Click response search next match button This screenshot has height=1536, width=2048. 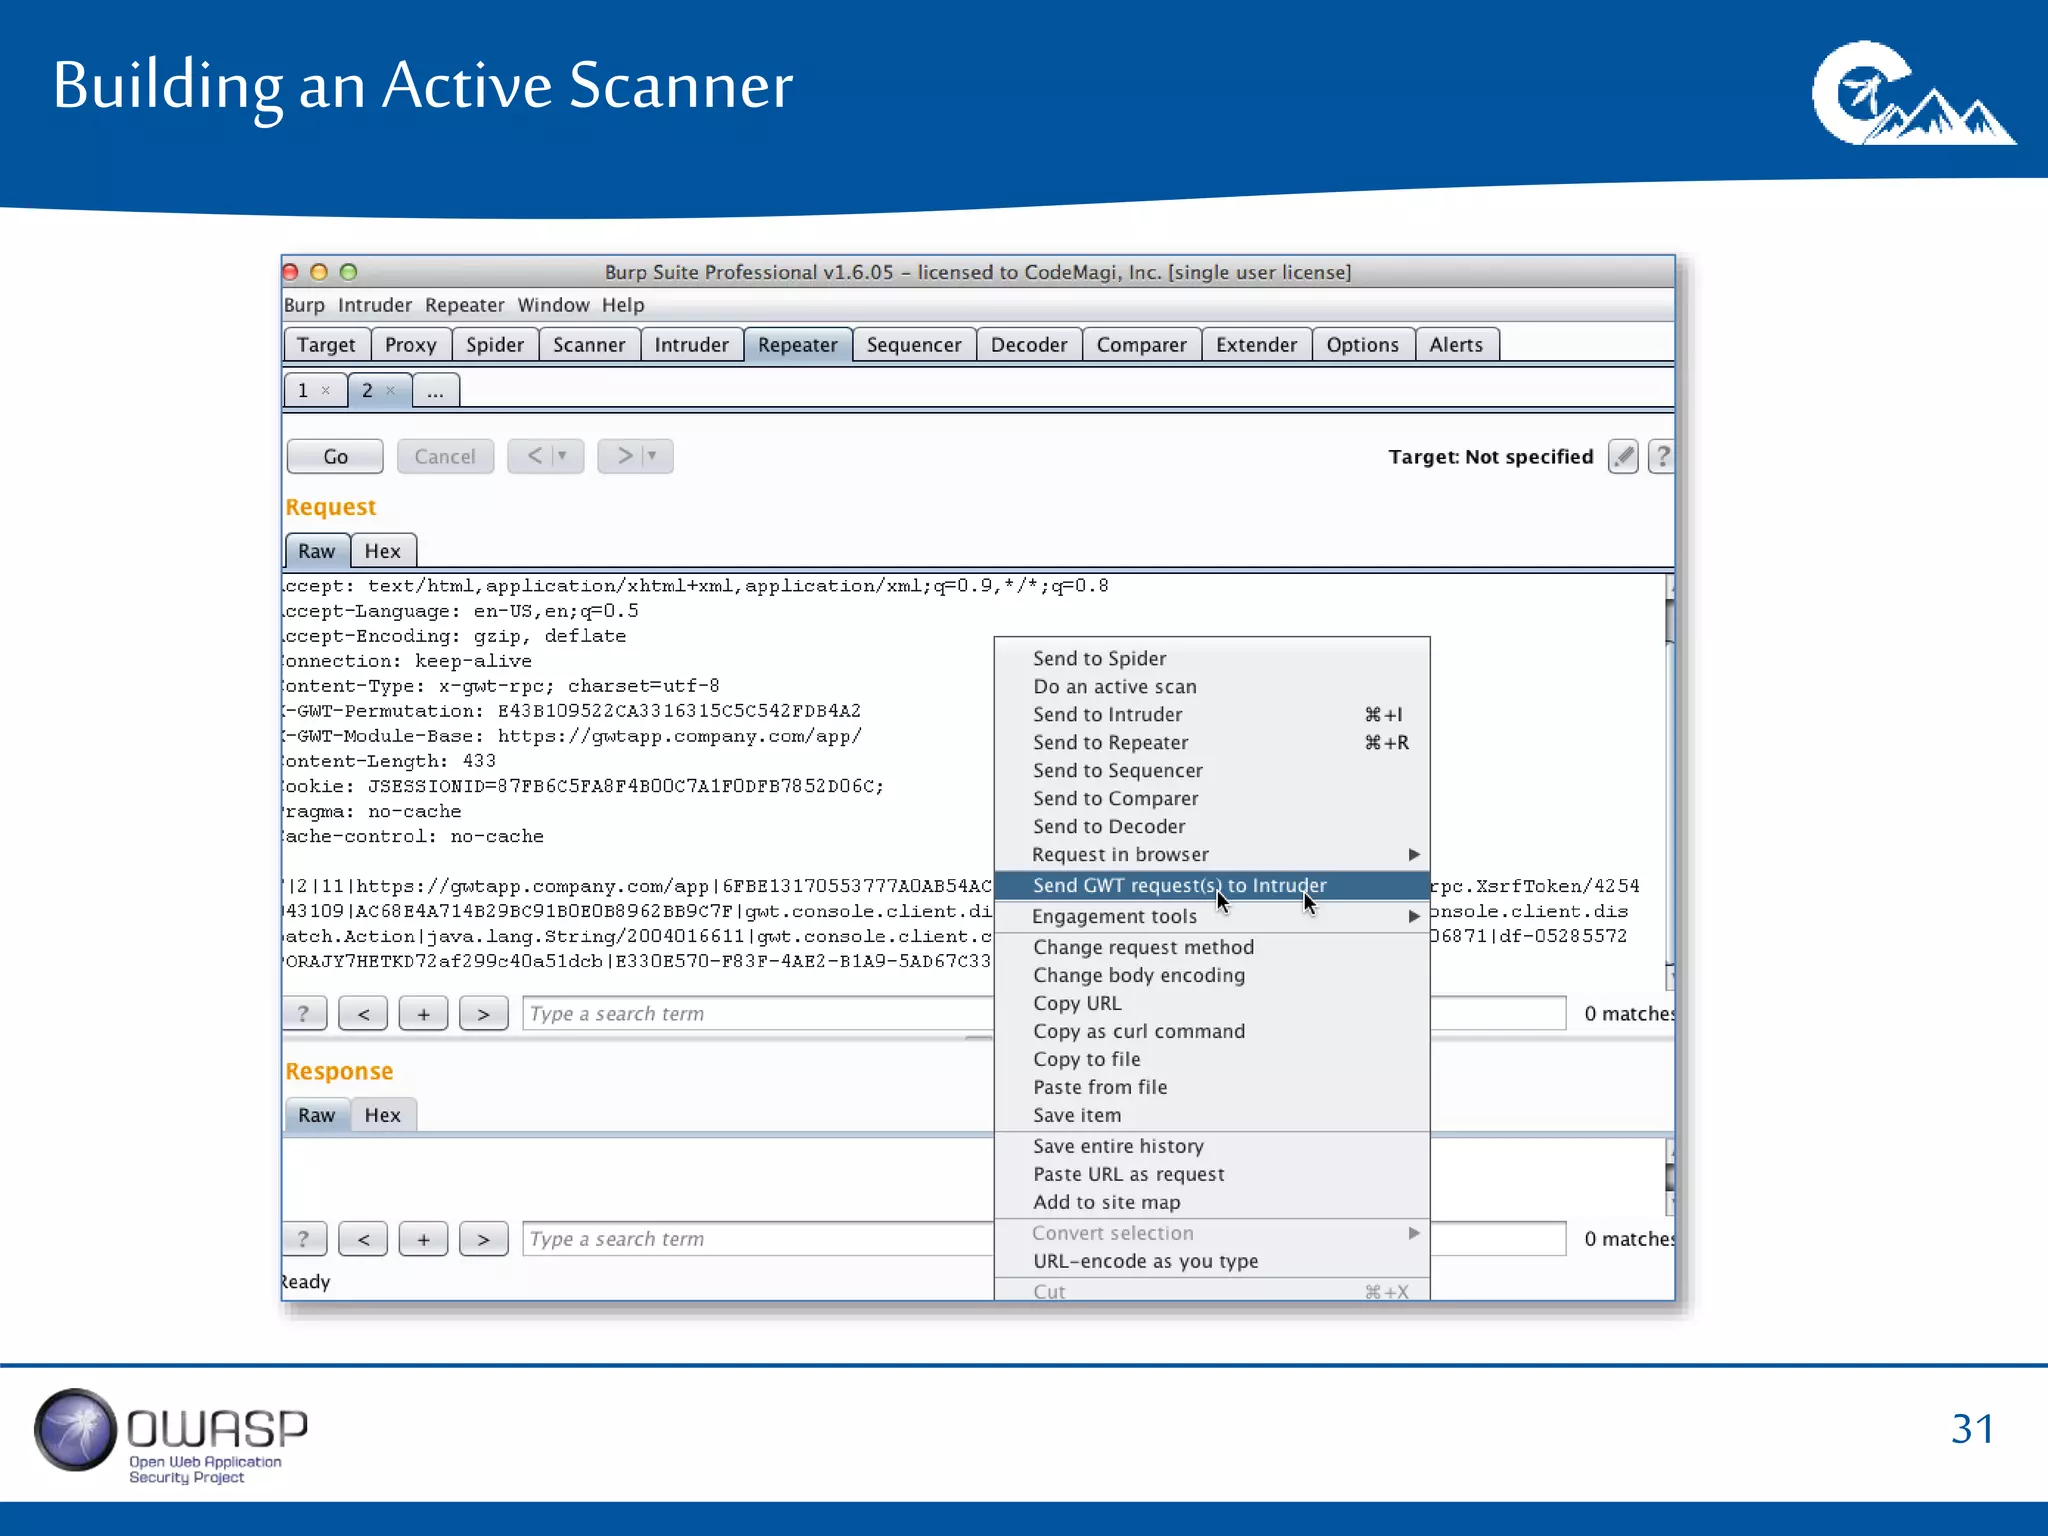click(x=484, y=1239)
